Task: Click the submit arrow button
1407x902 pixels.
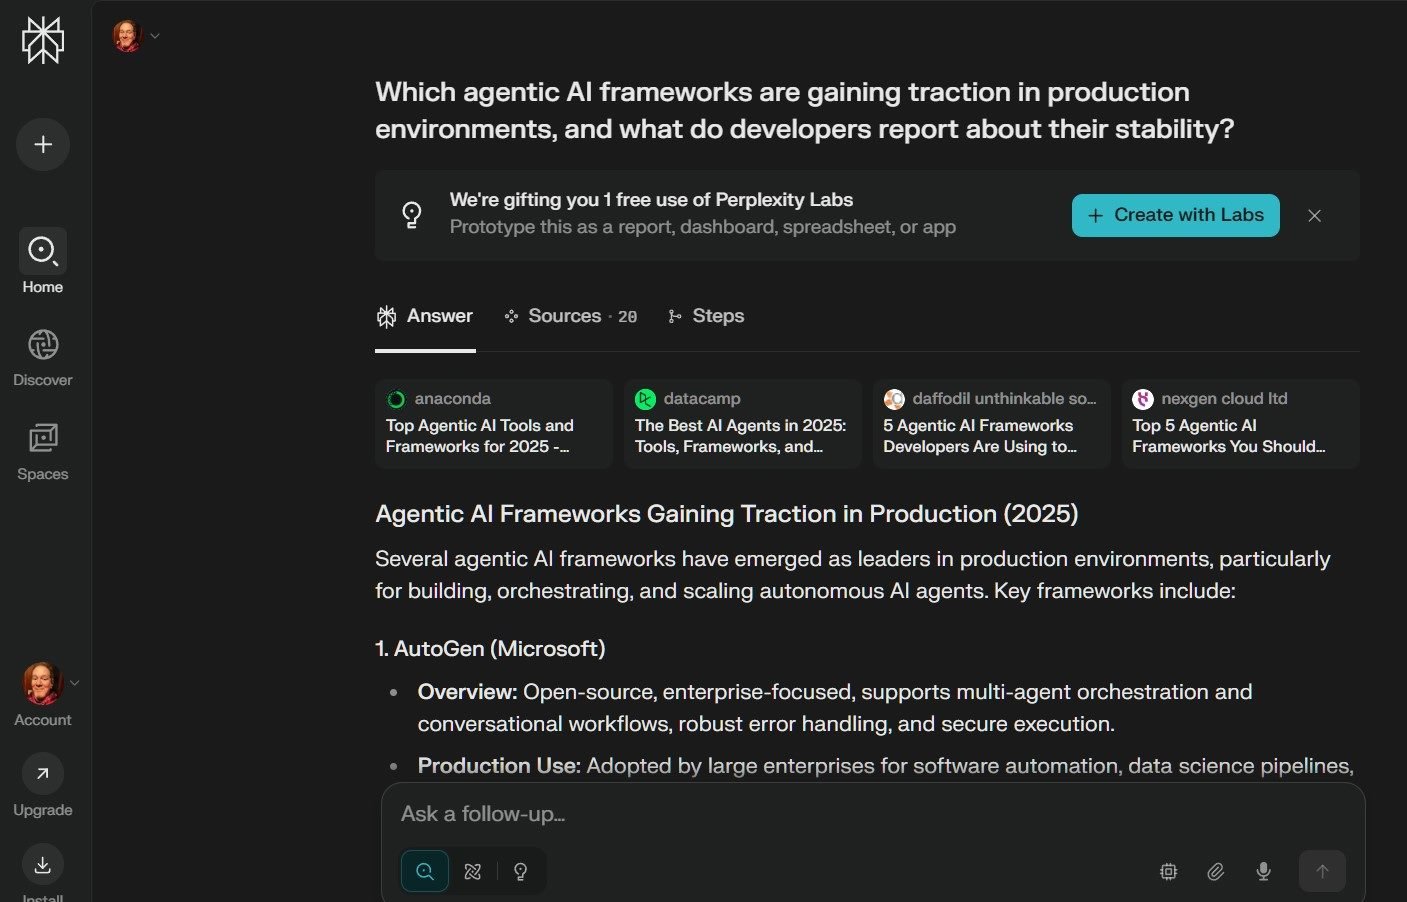Action: (1322, 871)
